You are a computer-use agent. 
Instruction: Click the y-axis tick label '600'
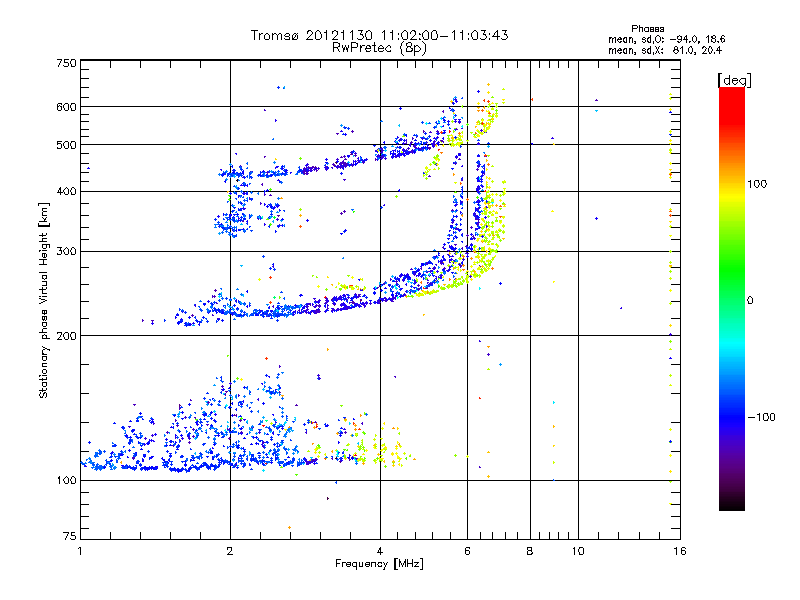tap(66, 107)
